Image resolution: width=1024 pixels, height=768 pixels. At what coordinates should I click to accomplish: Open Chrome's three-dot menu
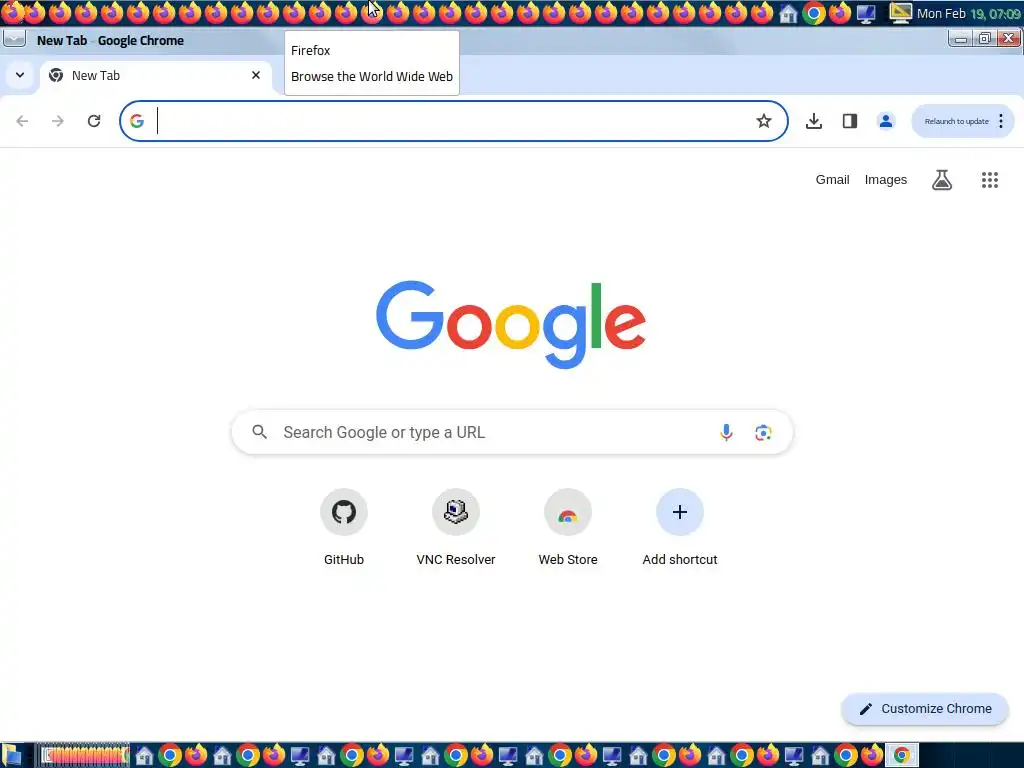[x=1000, y=121]
